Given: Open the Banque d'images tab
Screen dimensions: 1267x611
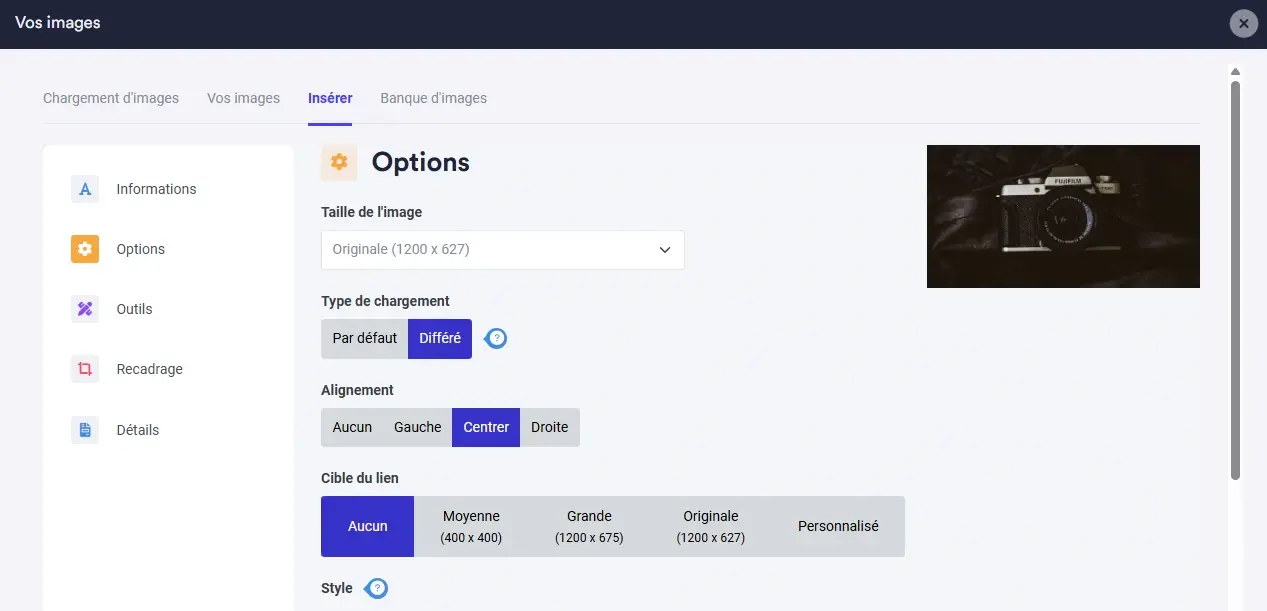Looking at the screenshot, I should click(434, 98).
